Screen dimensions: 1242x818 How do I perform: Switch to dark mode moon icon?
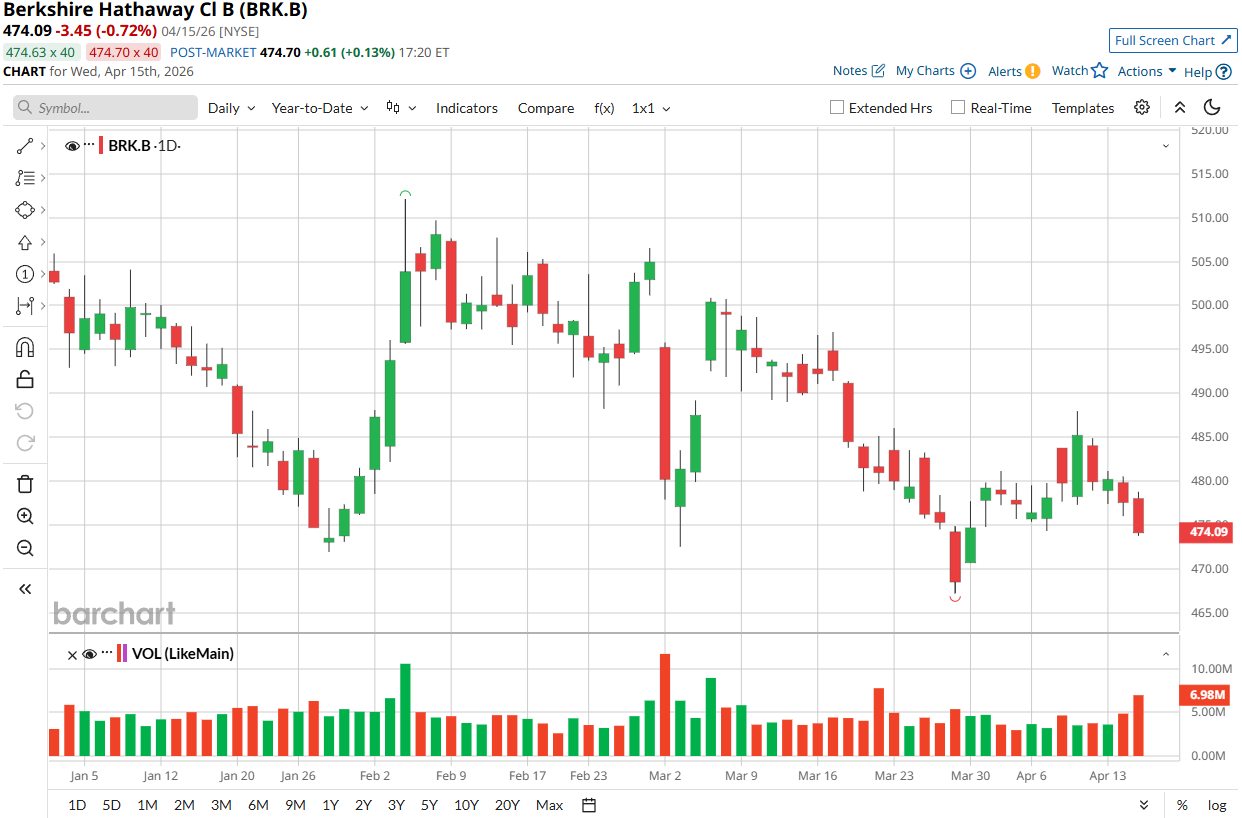[x=1212, y=108]
